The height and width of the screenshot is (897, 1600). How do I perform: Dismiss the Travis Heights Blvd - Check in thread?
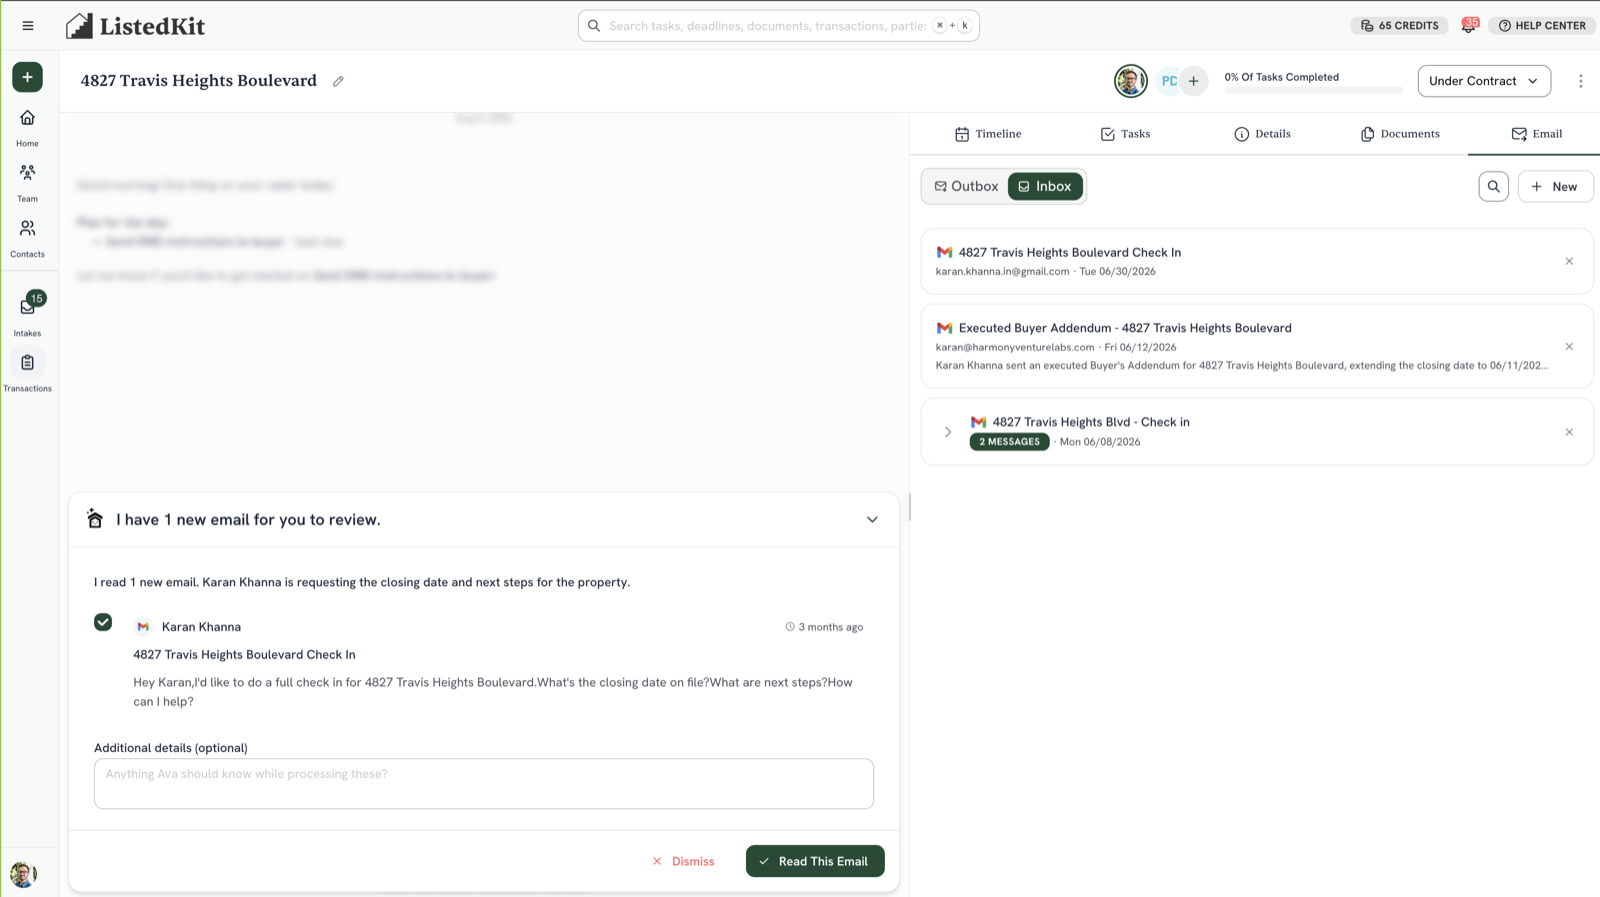coord(1569,432)
